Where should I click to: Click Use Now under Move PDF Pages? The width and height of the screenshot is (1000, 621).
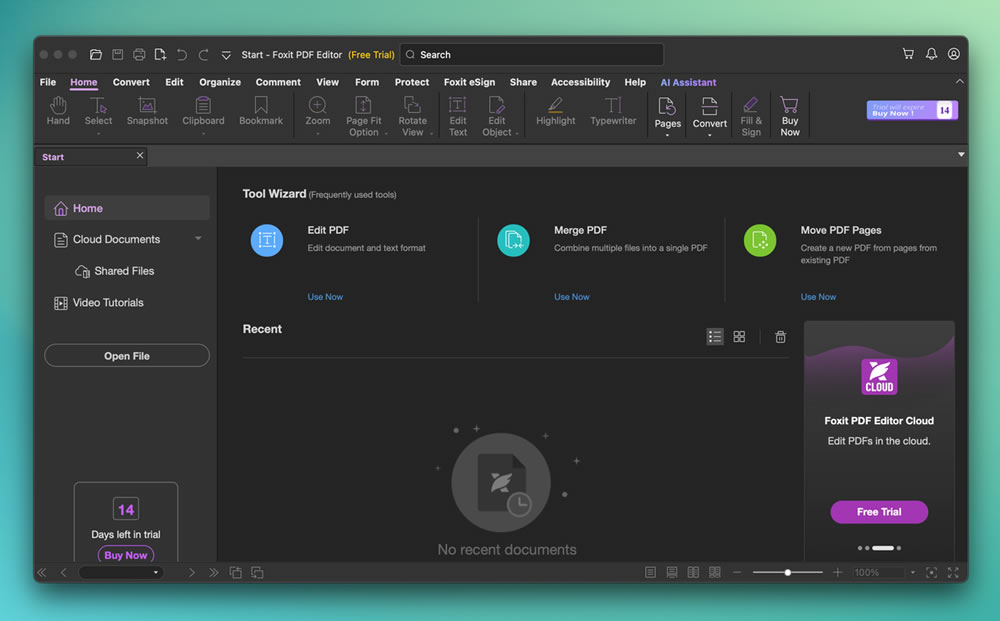[818, 297]
